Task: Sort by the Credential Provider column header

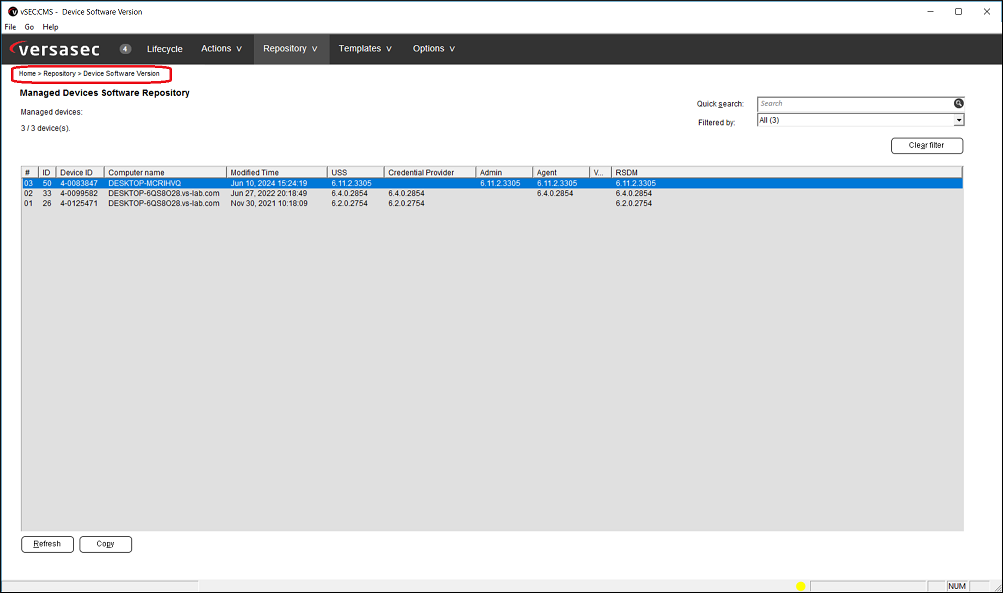Action: coord(430,173)
